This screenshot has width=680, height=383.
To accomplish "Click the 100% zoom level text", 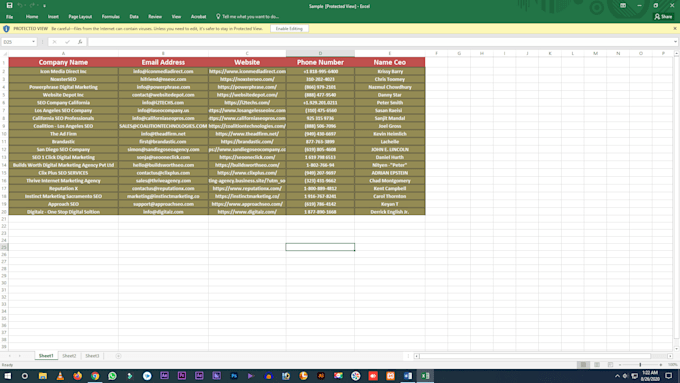I will (673, 365).
